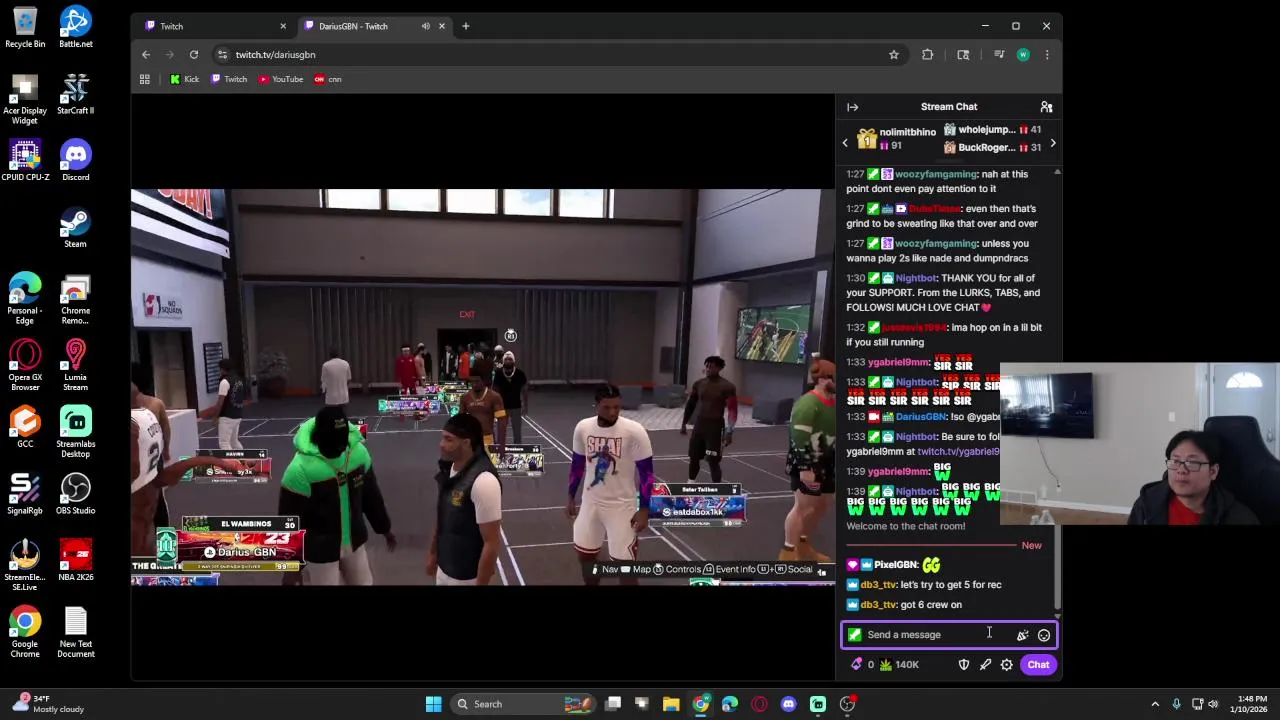Open Chrome profile avatar
Viewport: 1280px width, 720px height.
[1023, 55]
